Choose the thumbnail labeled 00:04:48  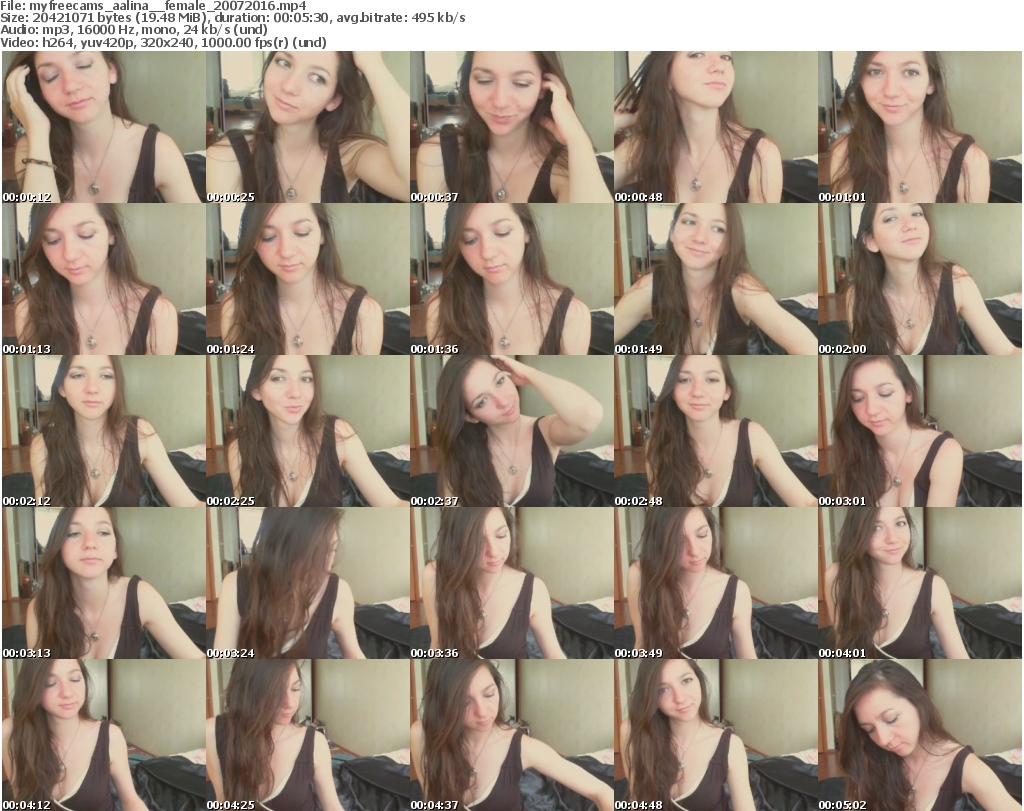[716, 735]
